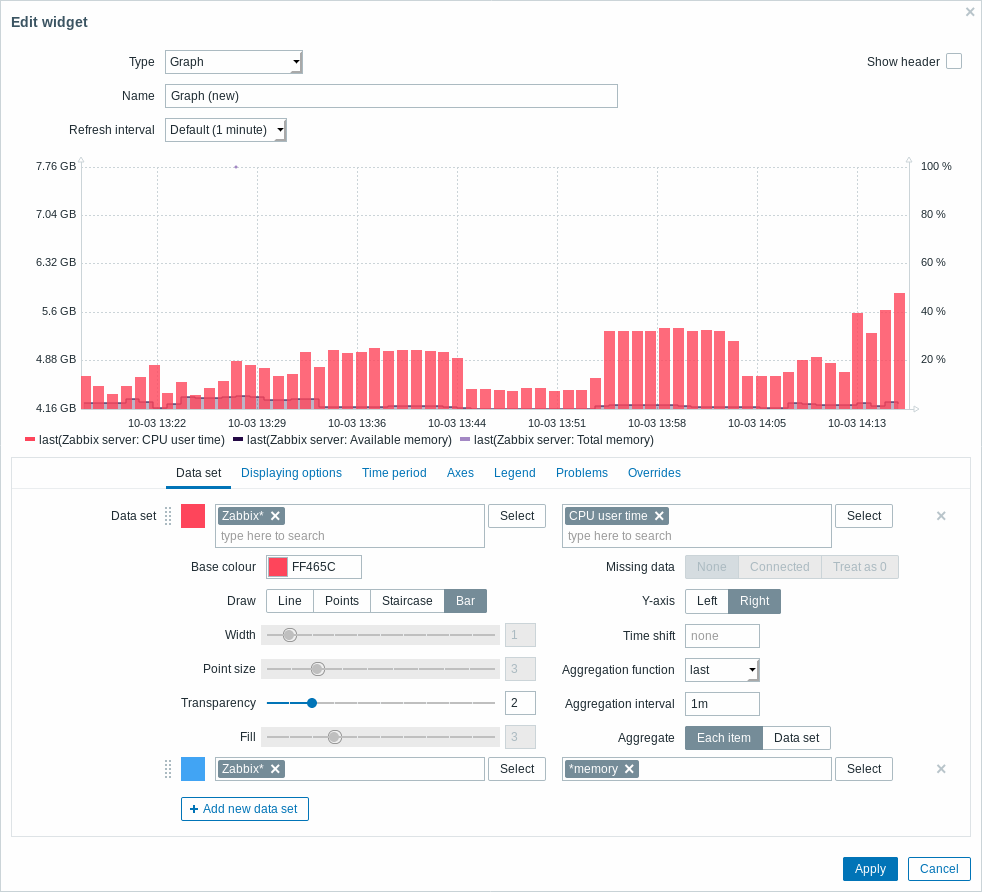Open the Overrides tab
The width and height of the screenshot is (982, 892).
point(654,473)
